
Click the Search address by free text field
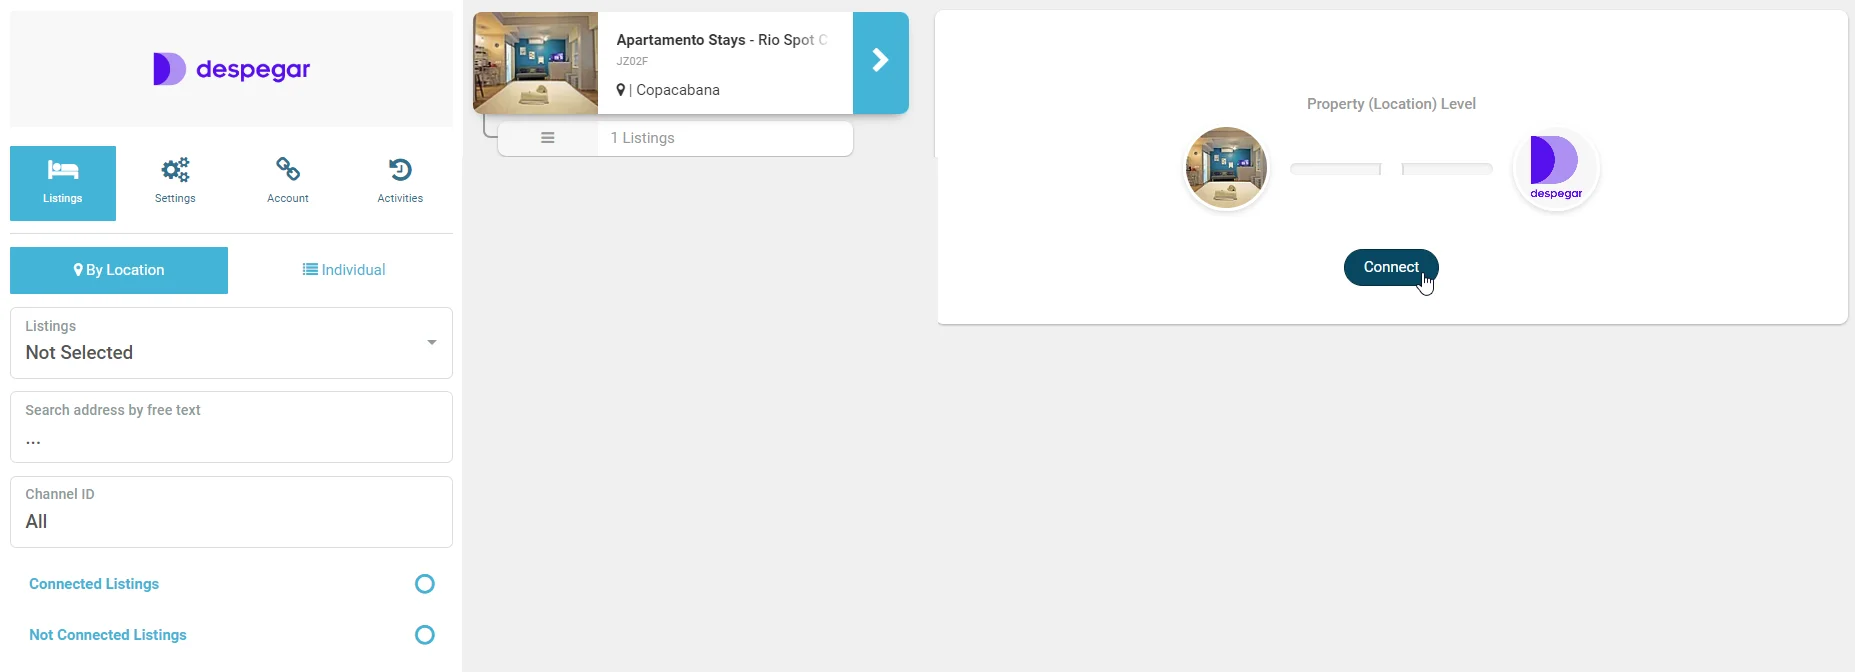pyautogui.click(x=231, y=427)
